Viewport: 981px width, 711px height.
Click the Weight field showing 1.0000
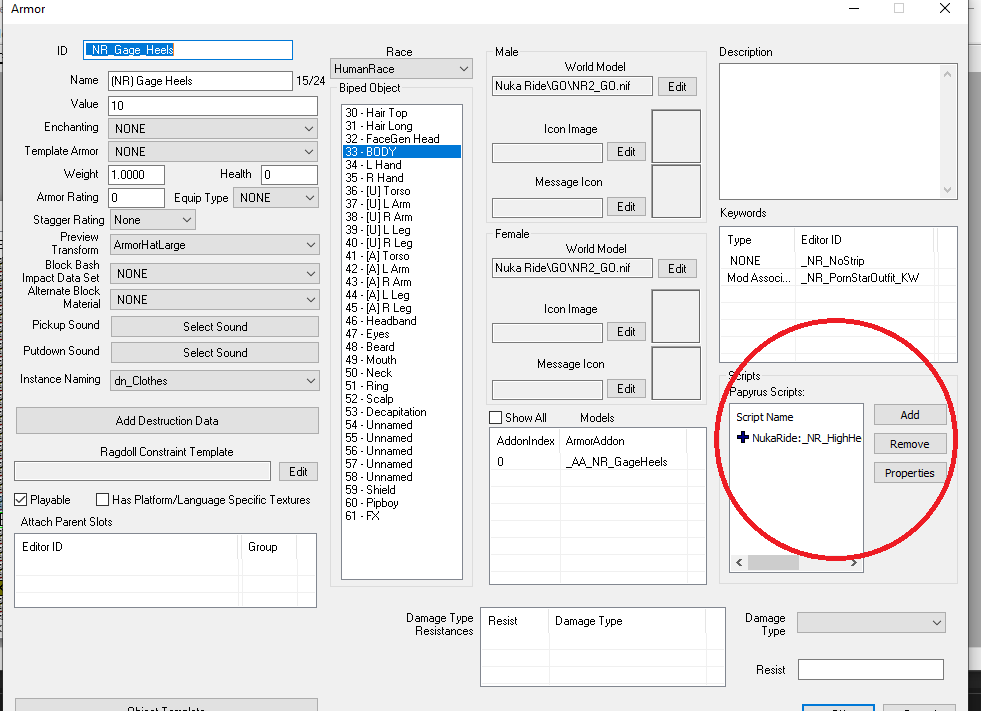point(136,175)
